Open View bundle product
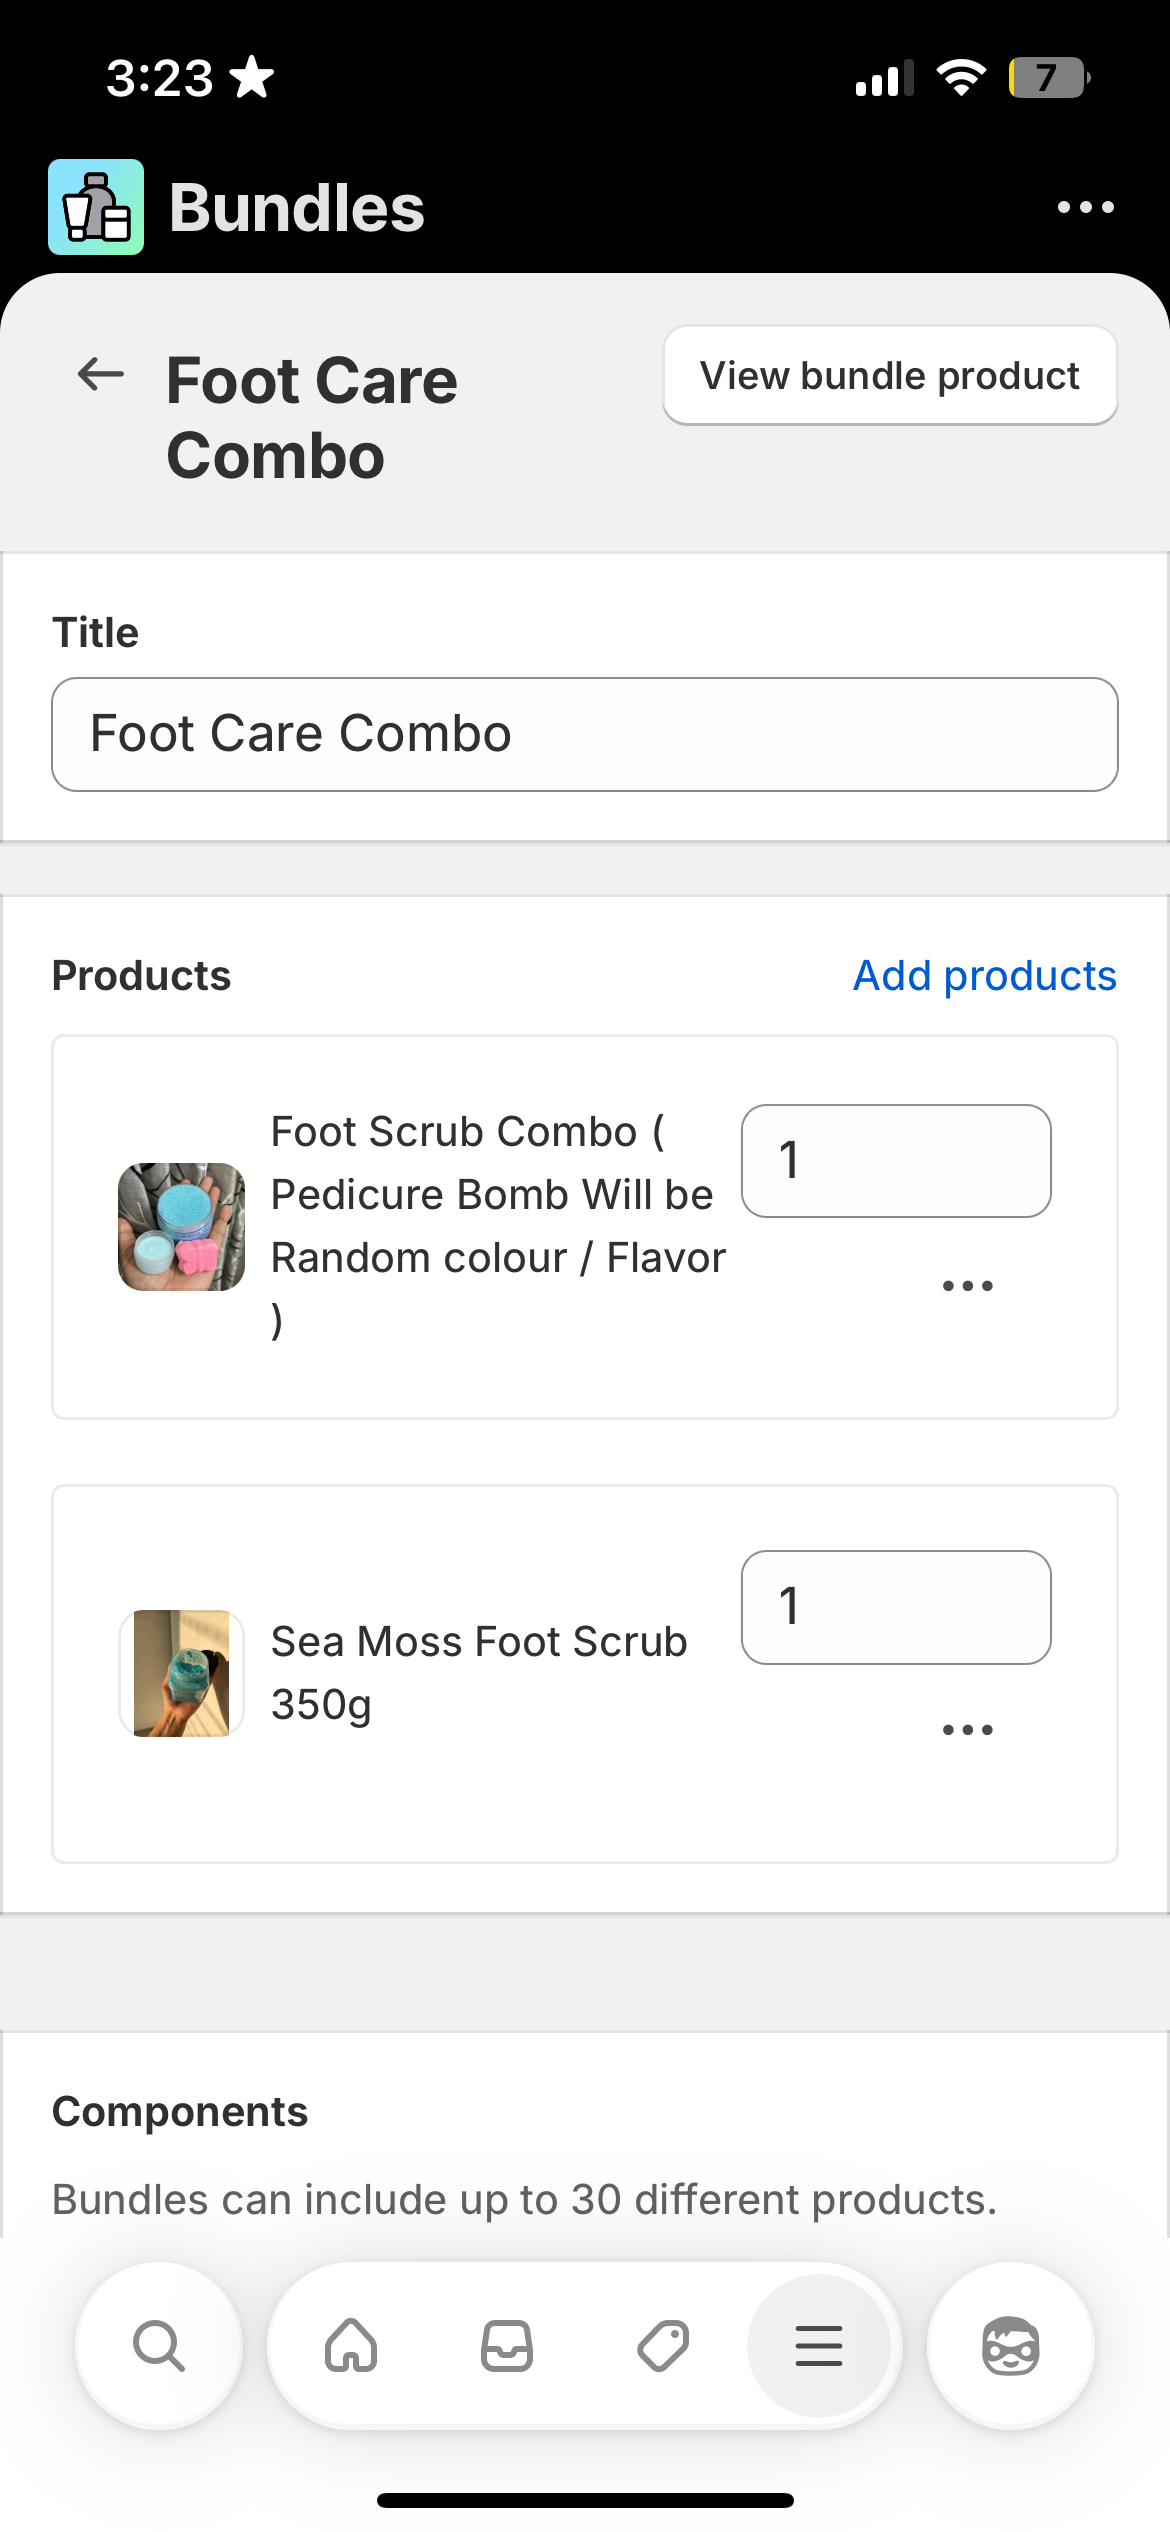 889,375
